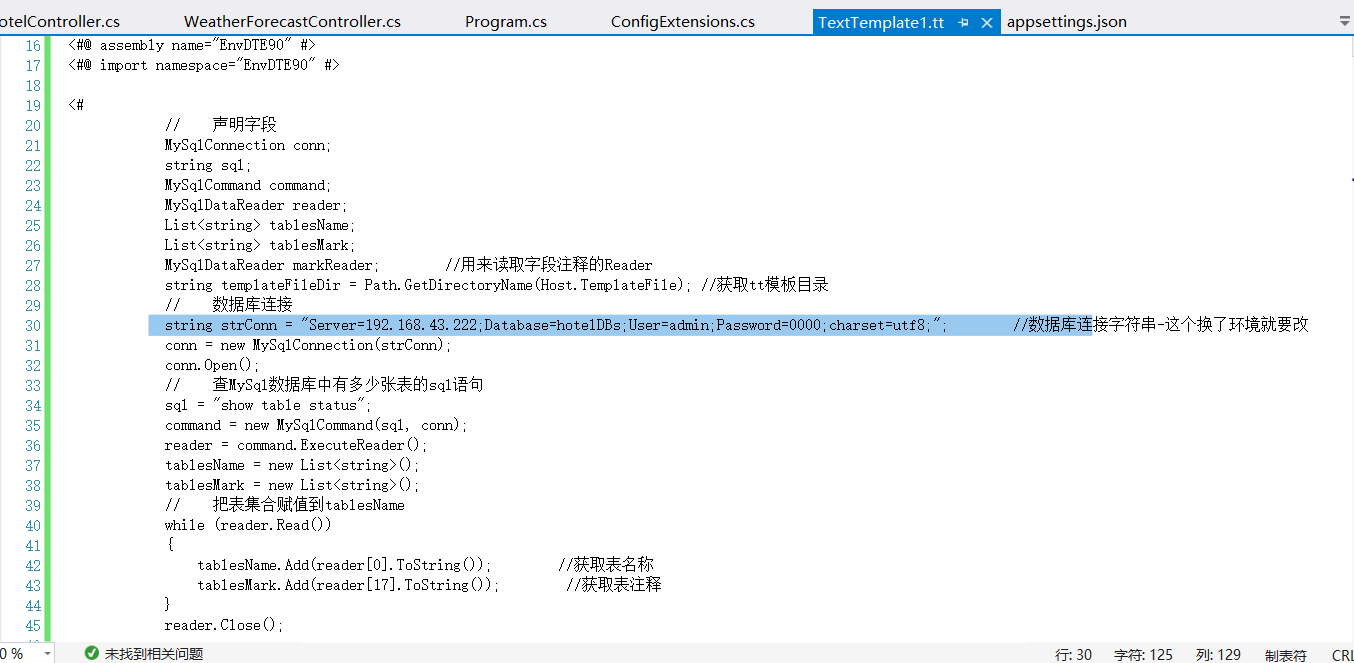Click line number 45 in the gutter
1354x663 pixels.
[x=33, y=625]
